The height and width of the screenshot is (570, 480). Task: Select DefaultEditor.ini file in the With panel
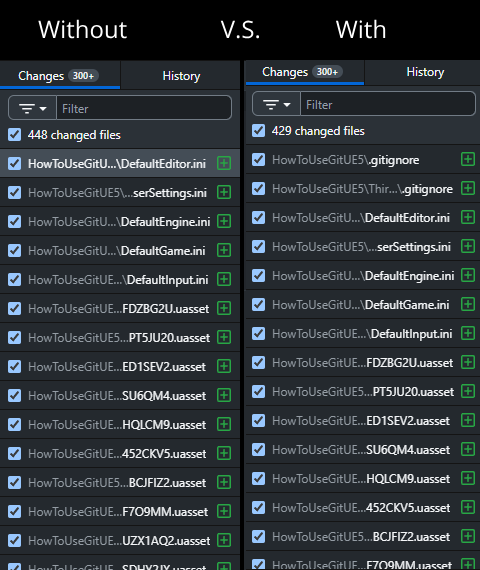(363, 217)
